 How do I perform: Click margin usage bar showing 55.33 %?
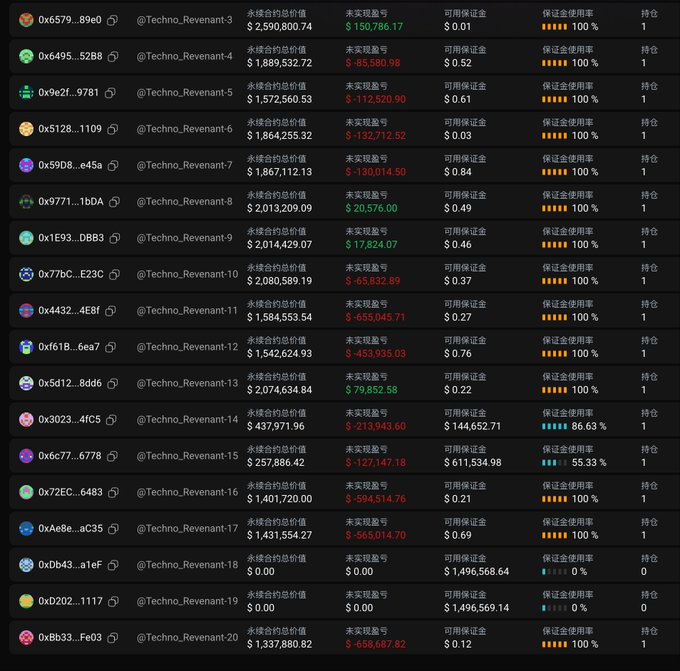point(554,463)
